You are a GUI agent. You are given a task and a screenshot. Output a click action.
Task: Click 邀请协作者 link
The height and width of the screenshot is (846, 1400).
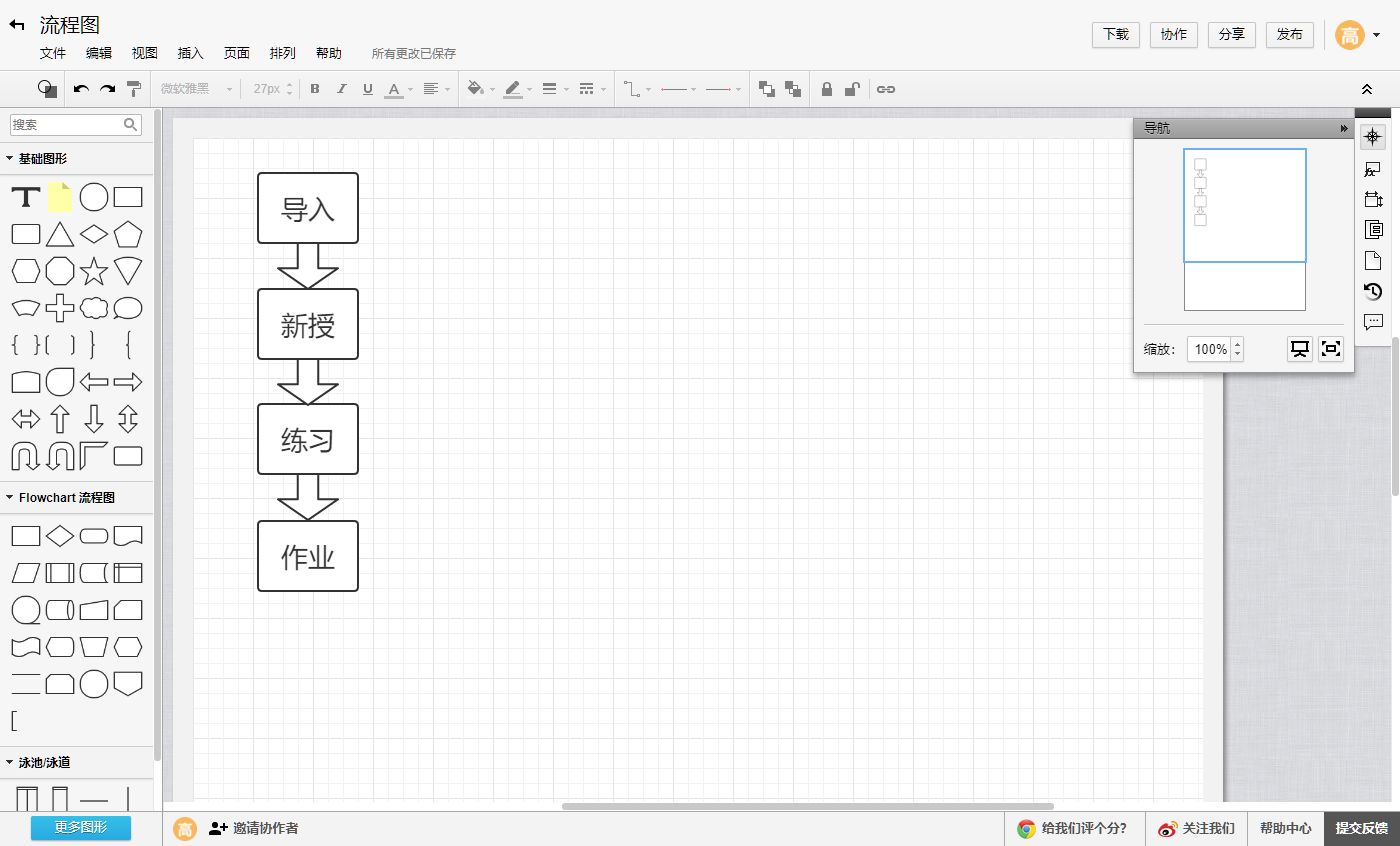click(x=254, y=828)
